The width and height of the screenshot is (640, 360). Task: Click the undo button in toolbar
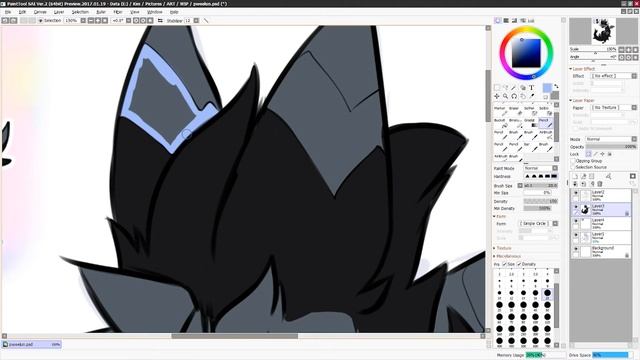[5, 20]
